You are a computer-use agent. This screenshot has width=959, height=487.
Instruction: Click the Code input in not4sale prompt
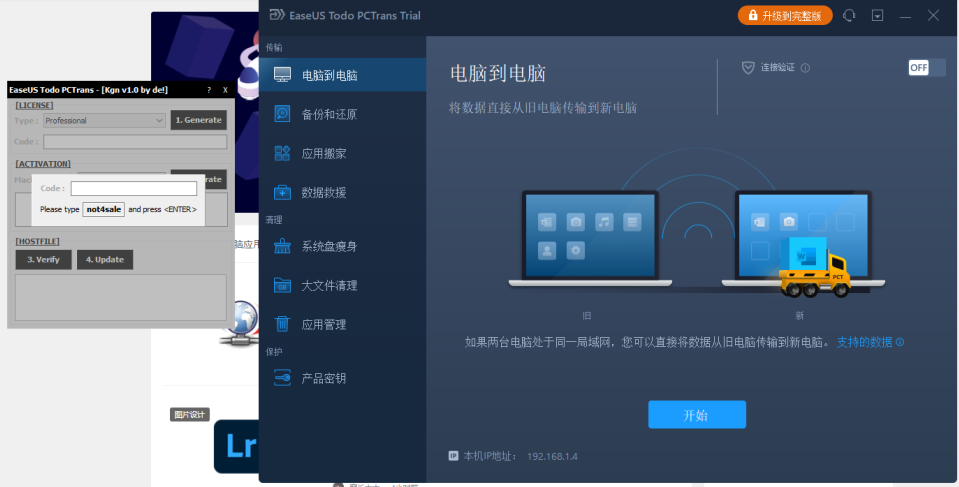133,188
